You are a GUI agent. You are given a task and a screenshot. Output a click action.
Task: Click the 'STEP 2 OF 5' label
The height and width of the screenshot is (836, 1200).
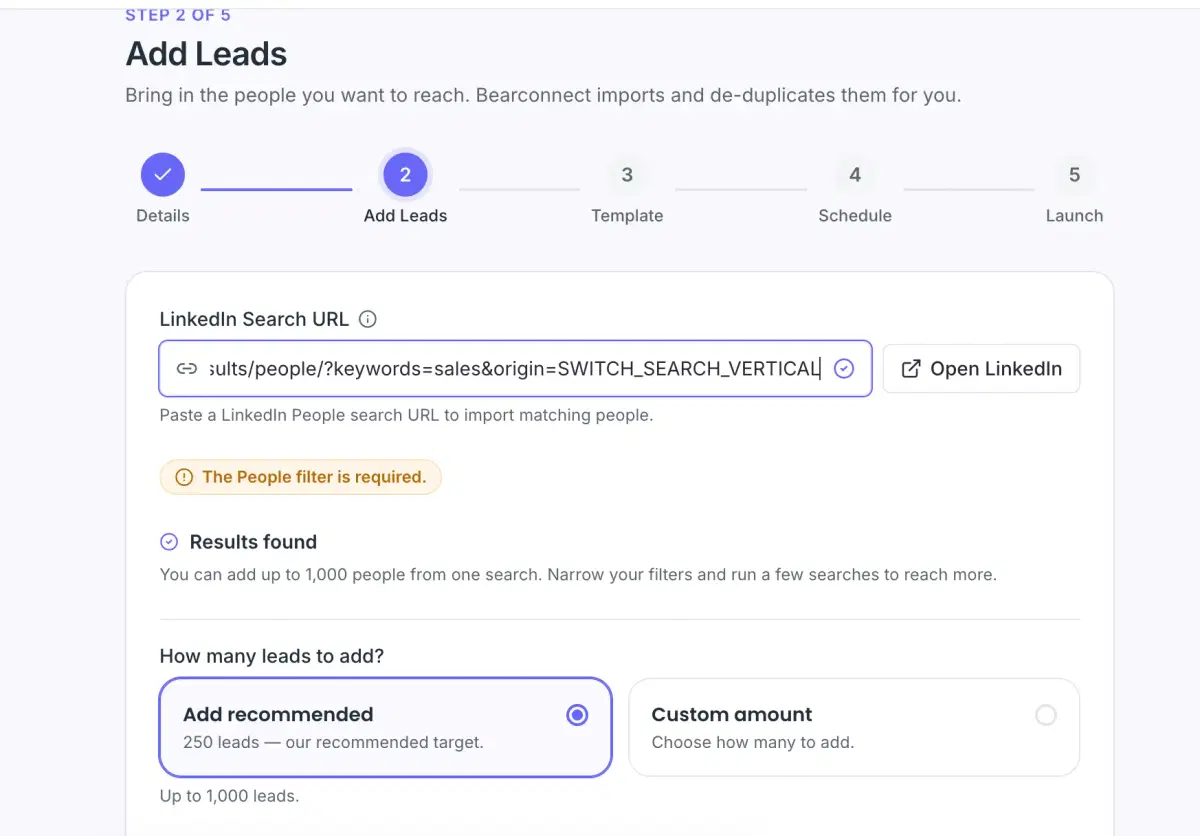pos(178,15)
